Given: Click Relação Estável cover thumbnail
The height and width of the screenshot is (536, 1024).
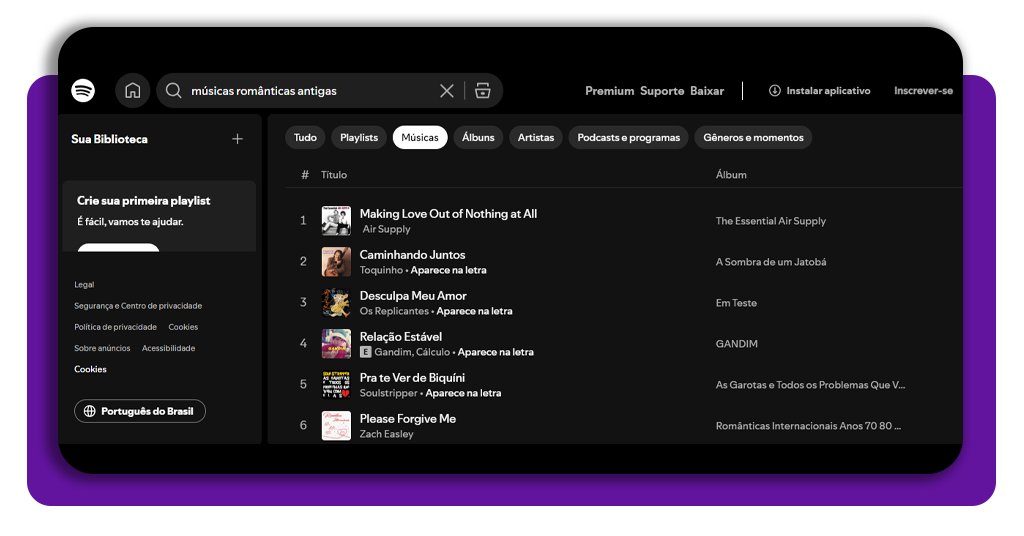Looking at the screenshot, I should coord(336,344).
